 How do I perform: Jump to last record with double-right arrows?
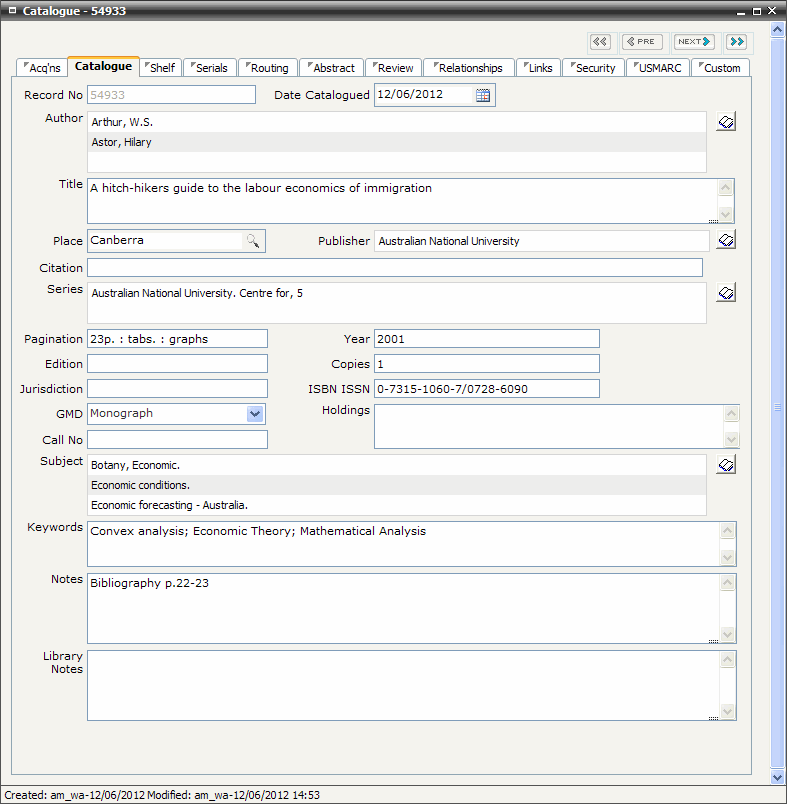click(737, 42)
